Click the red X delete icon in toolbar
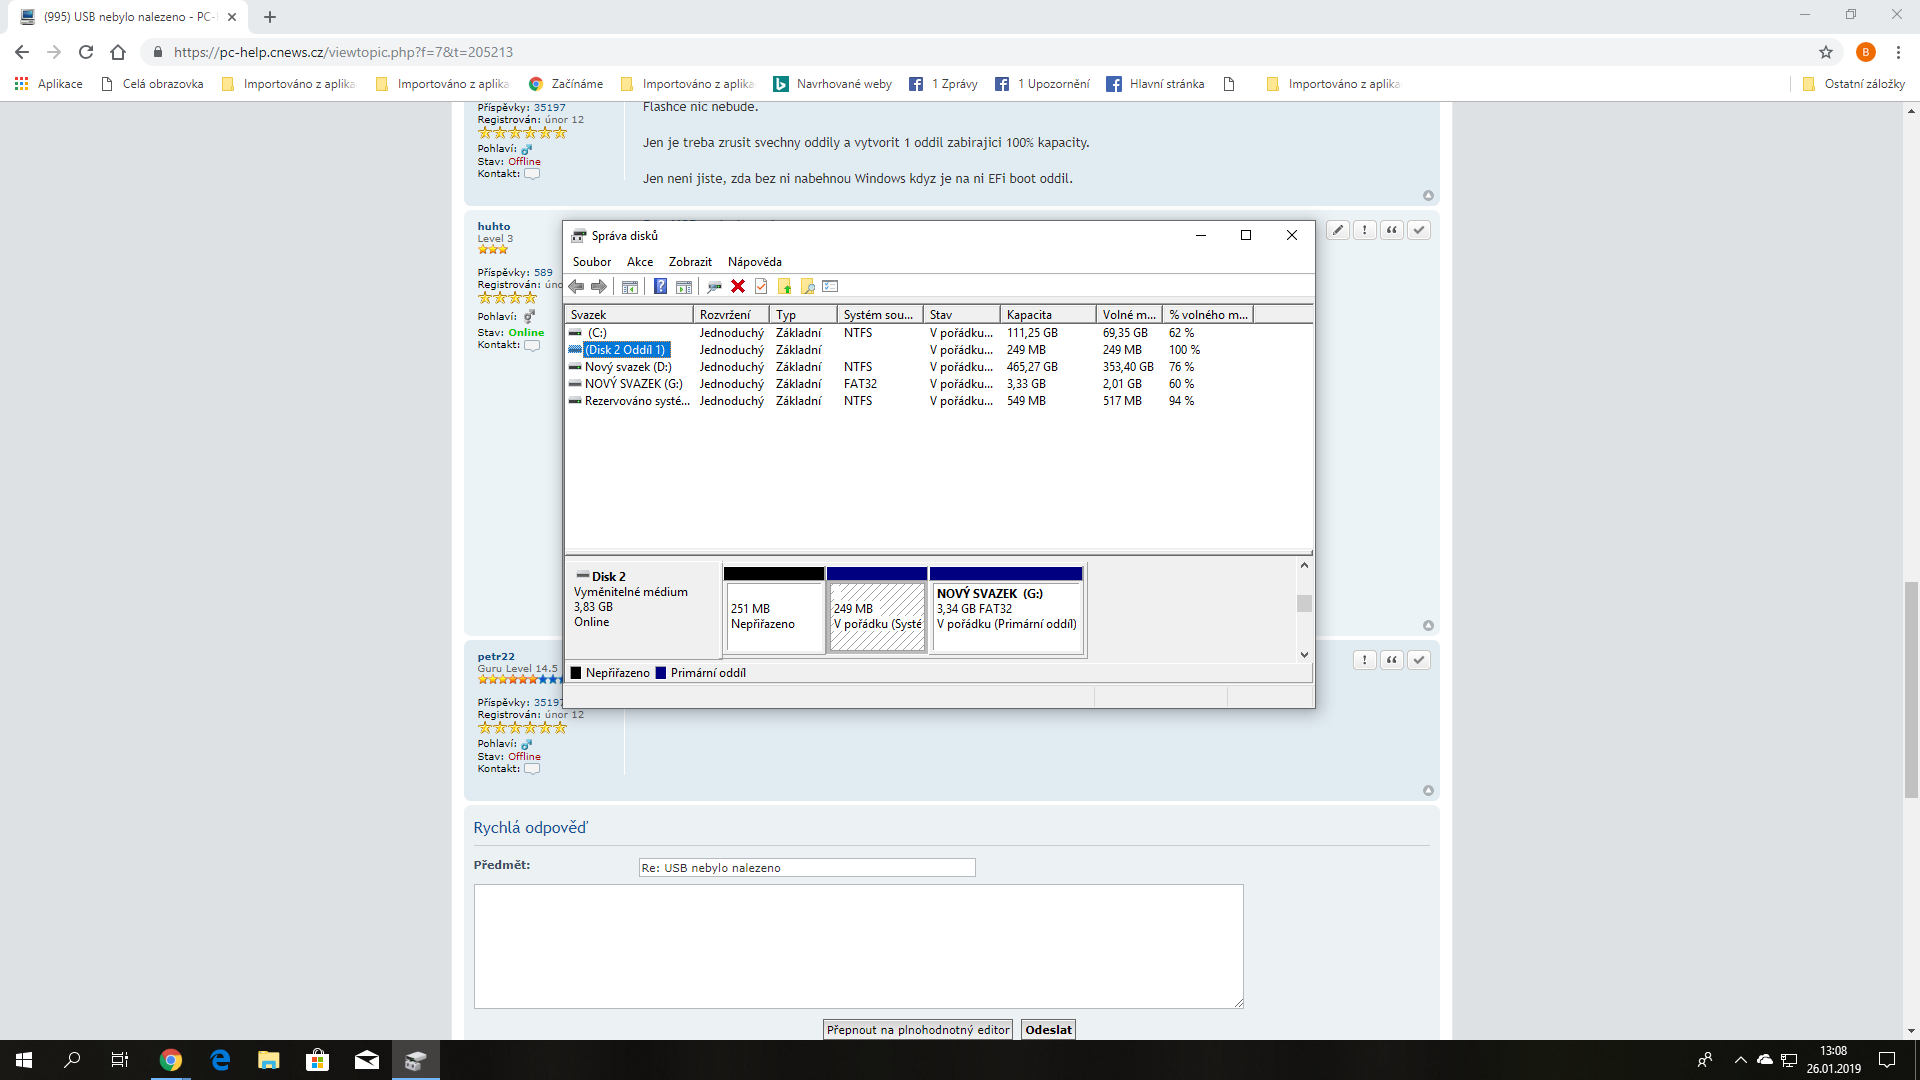Screen dimensions: 1920x1080 click(738, 287)
